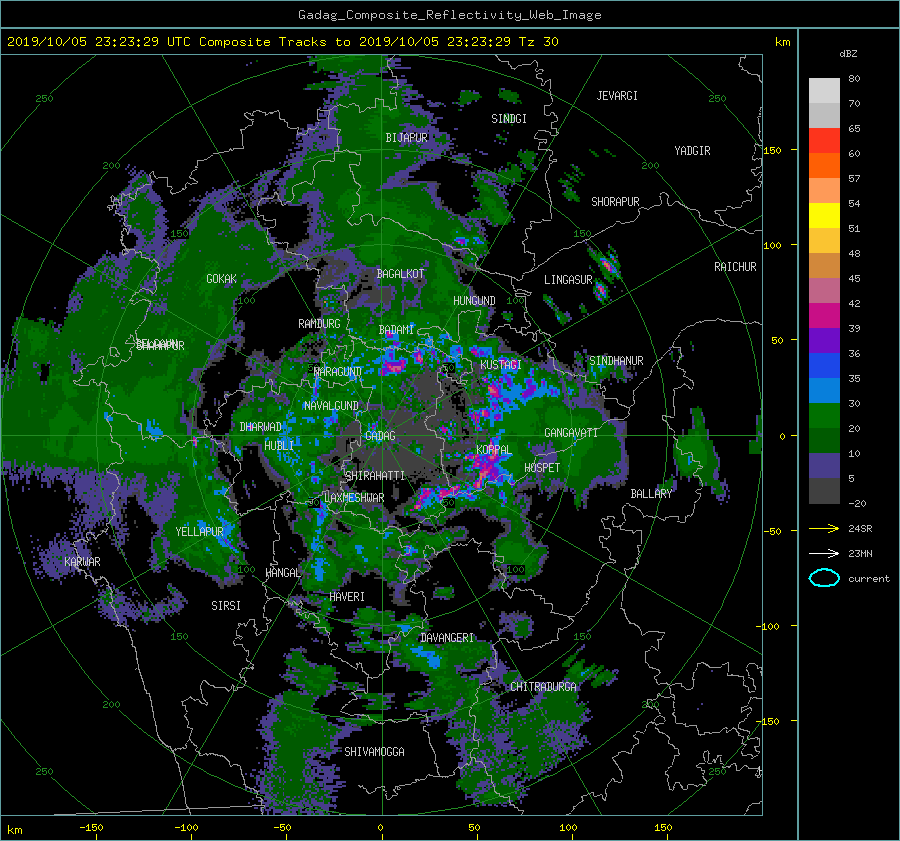This screenshot has width=900, height=841.
Task: Click the DAVANGERI city label
Action: [x=447, y=638]
